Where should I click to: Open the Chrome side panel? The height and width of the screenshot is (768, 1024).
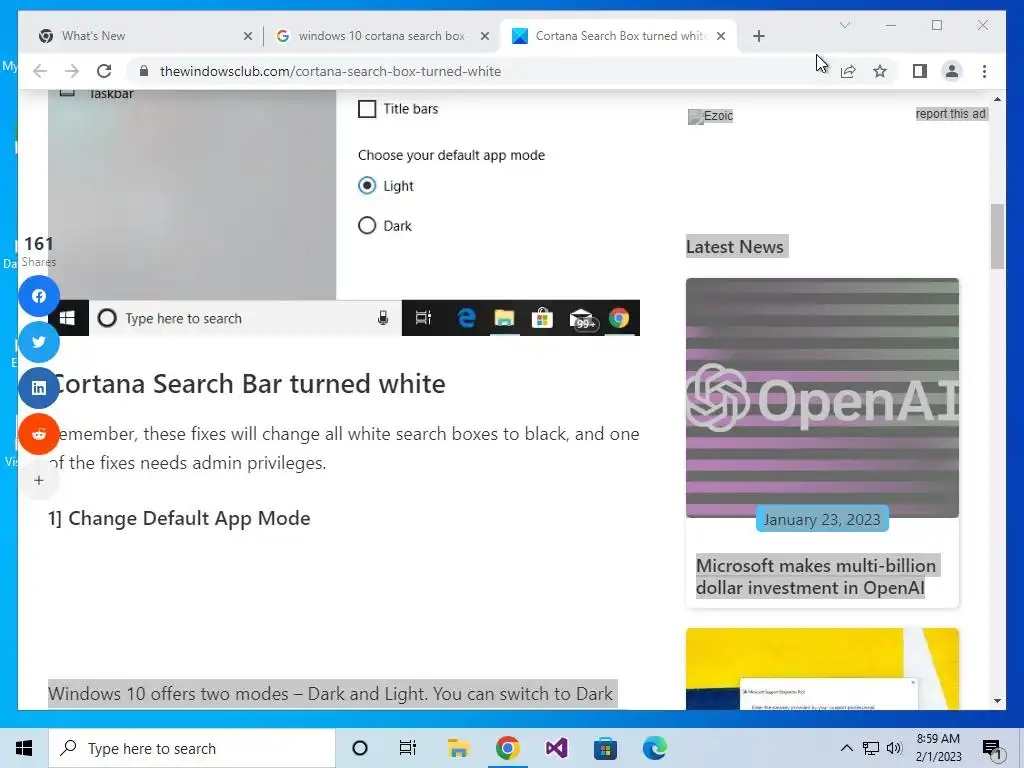point(920,71)
